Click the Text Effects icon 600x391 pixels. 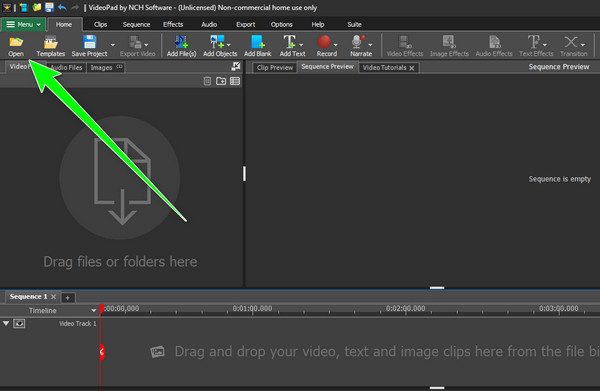tap(533, 42)
